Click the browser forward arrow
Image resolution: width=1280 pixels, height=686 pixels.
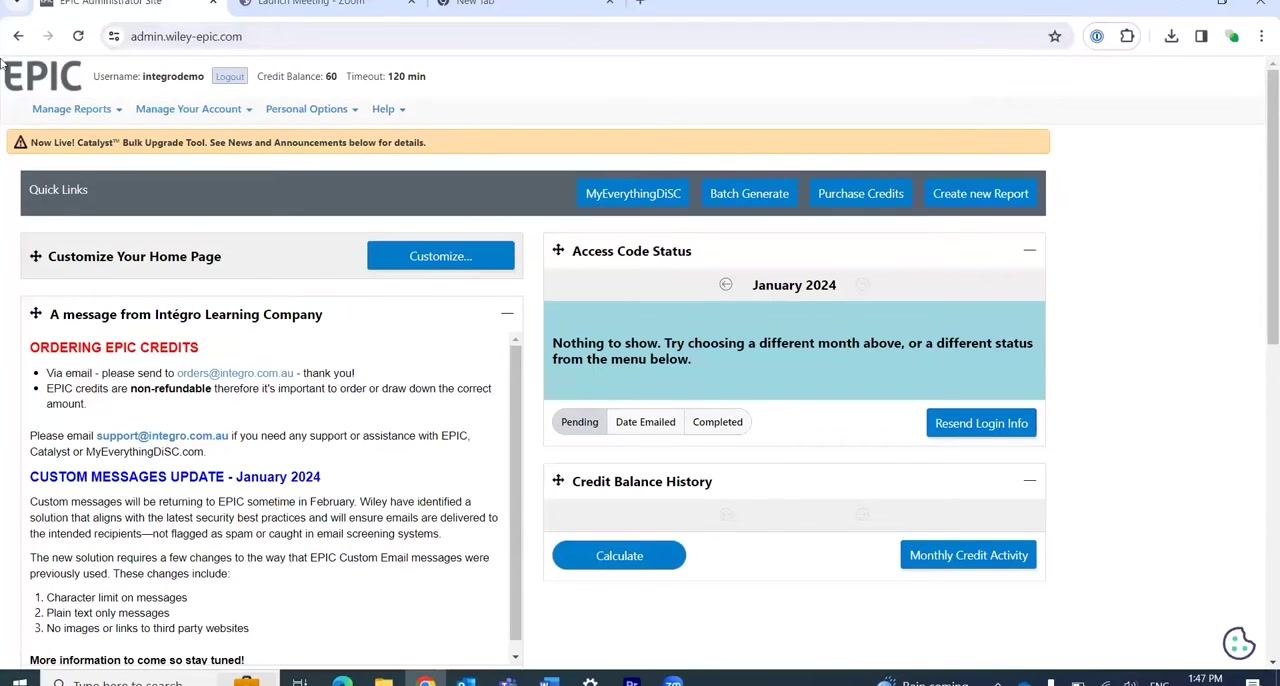48,36
